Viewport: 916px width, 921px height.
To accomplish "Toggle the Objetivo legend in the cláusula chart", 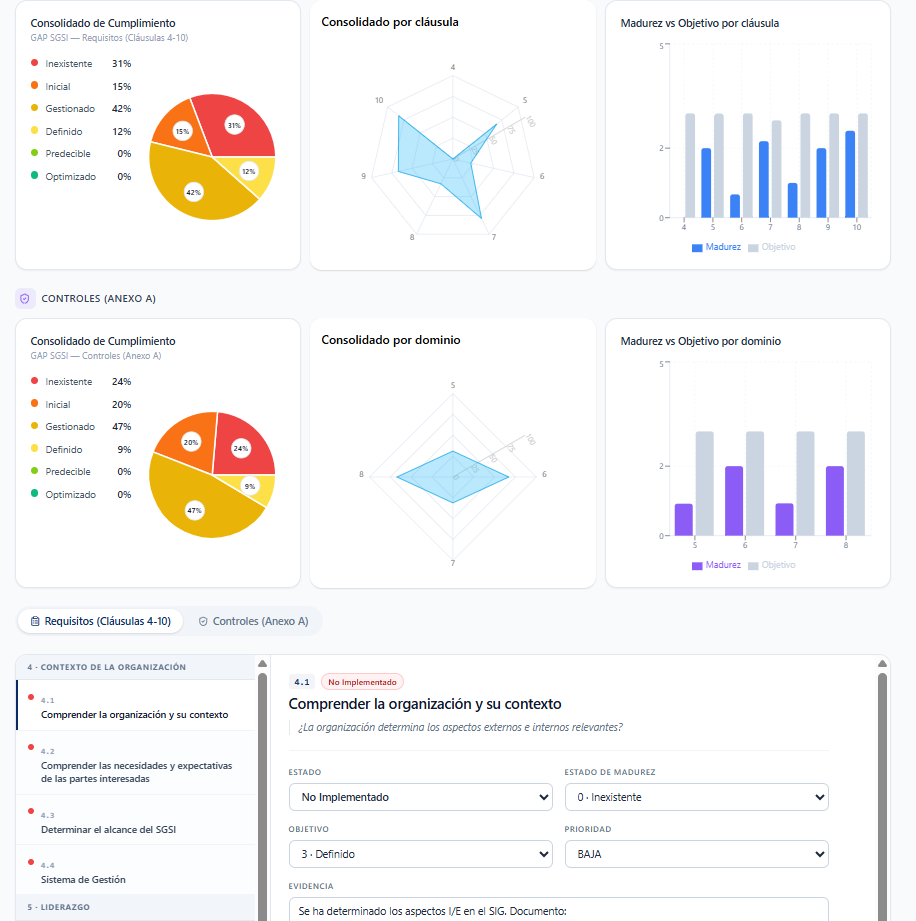I will point(772,247).
